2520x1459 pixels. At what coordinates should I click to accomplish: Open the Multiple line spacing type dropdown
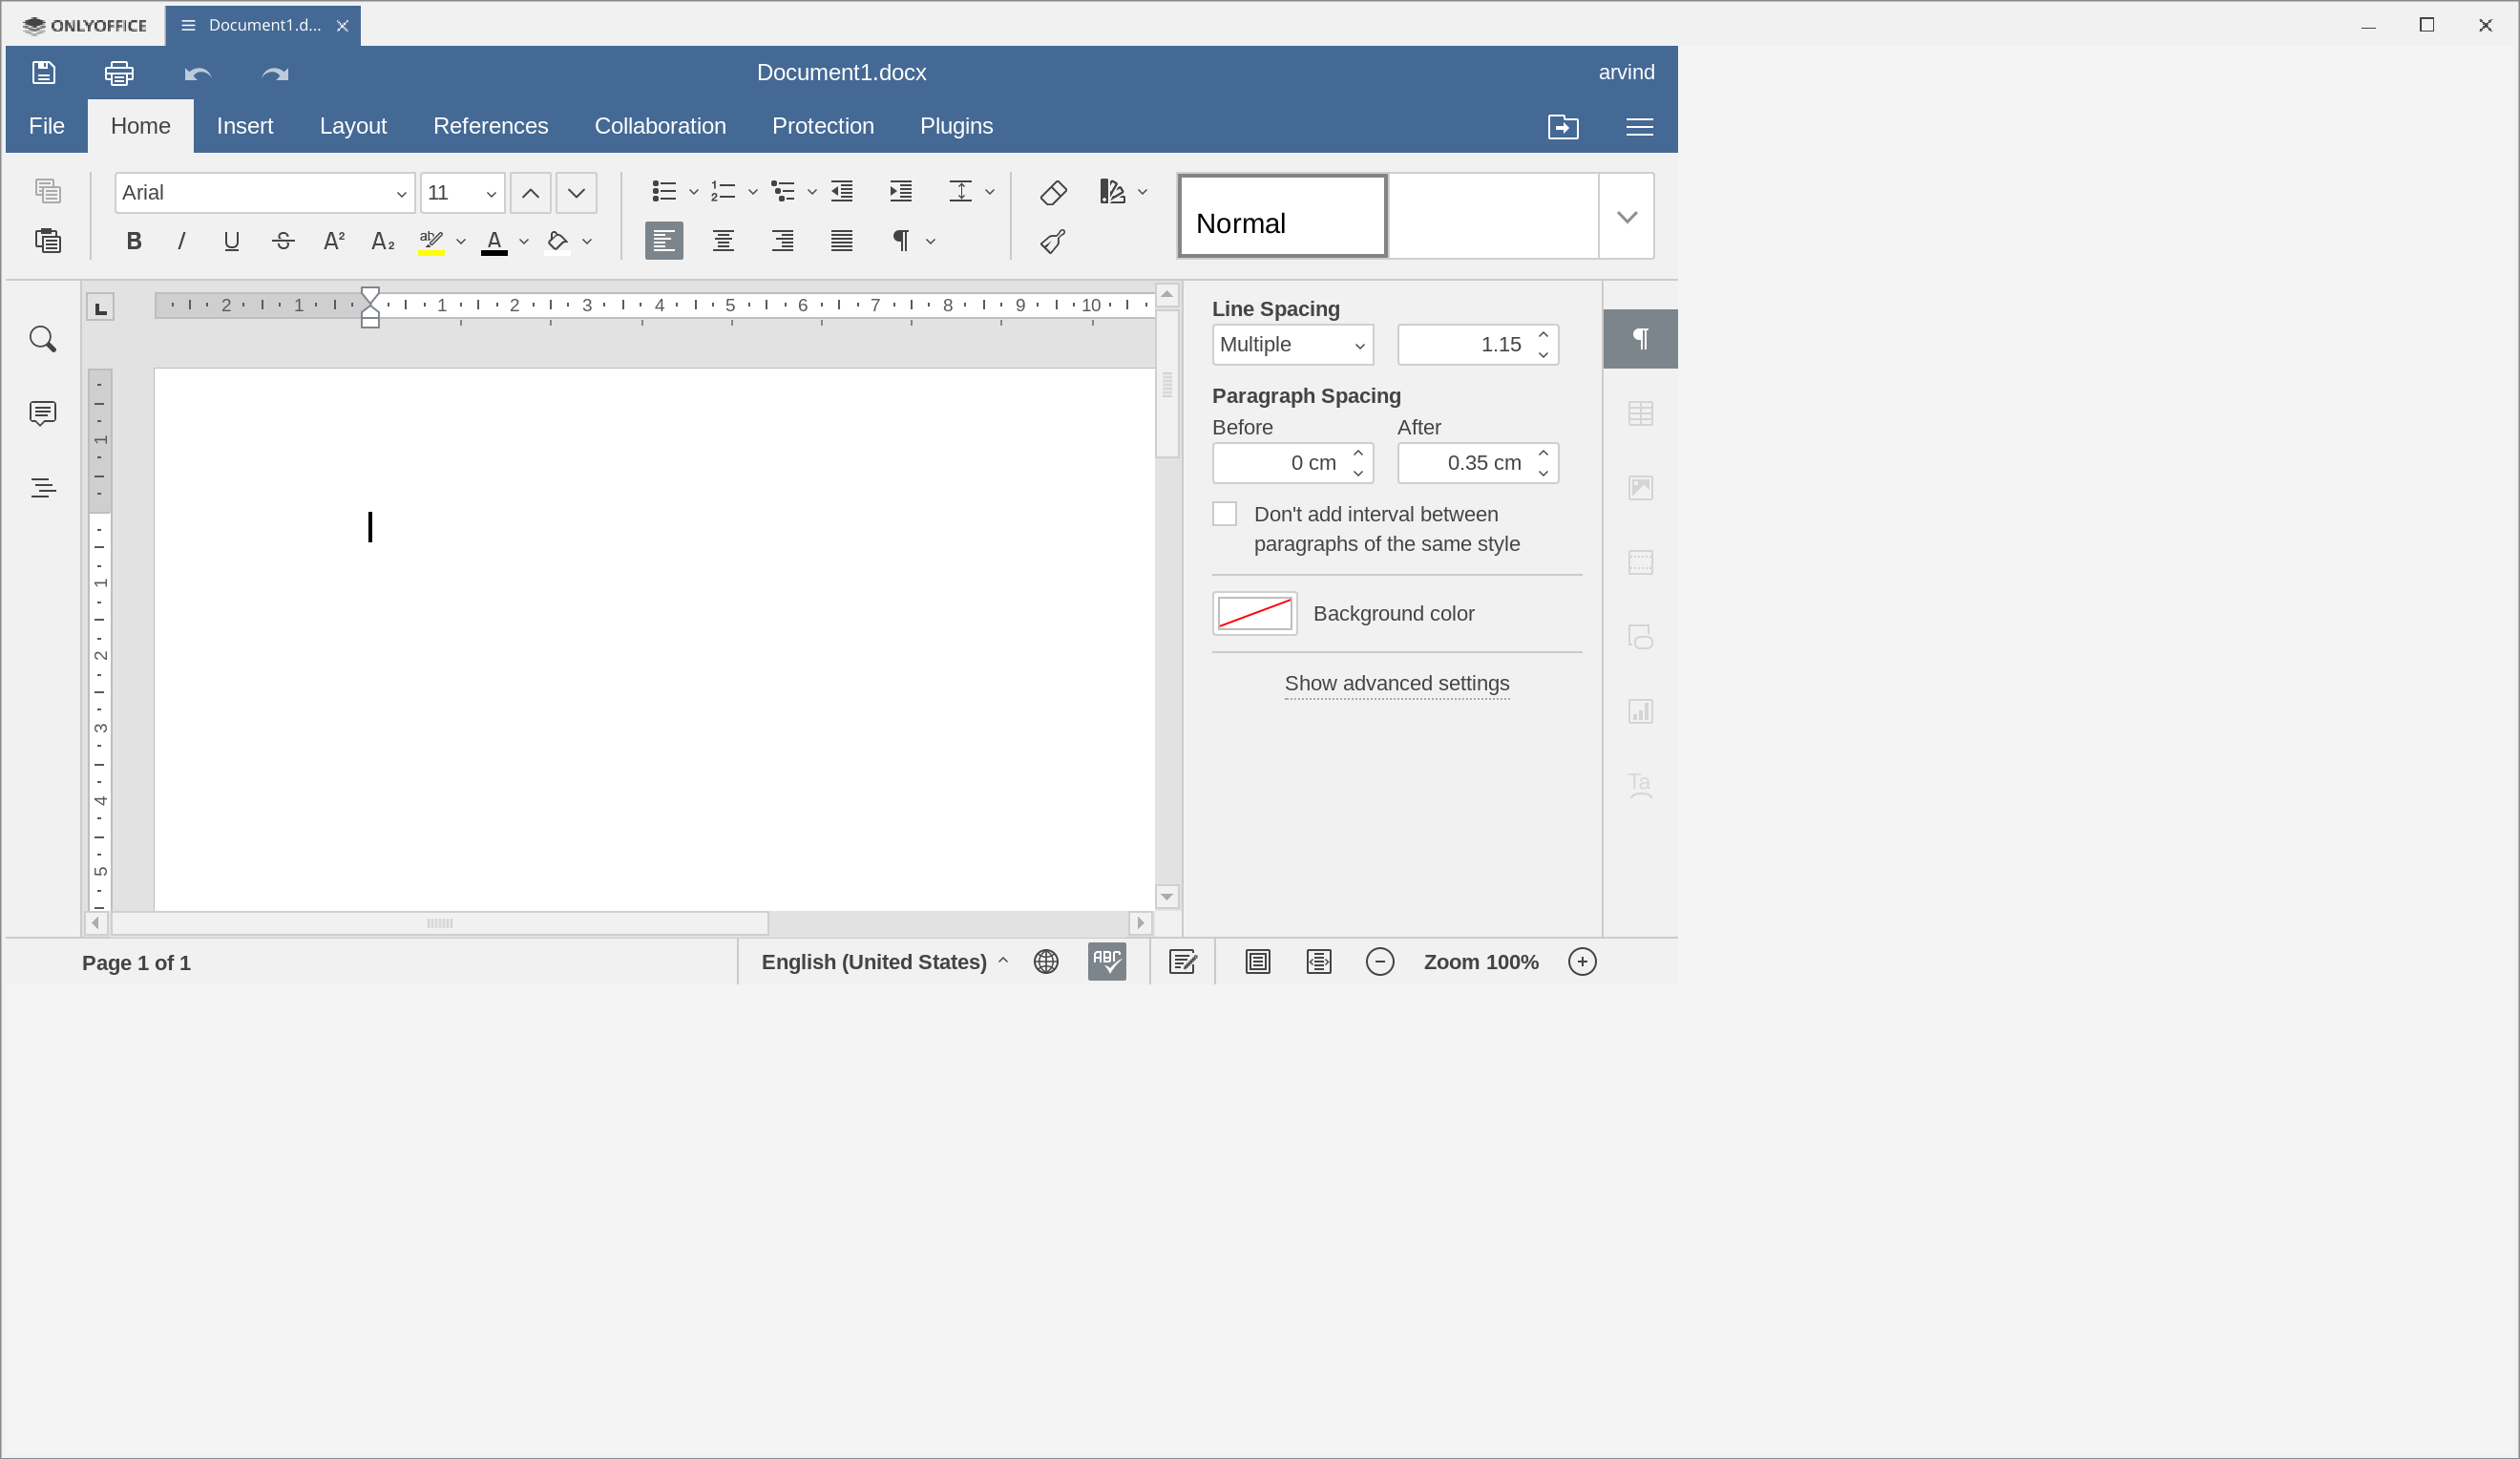(x=1293, y=345)
